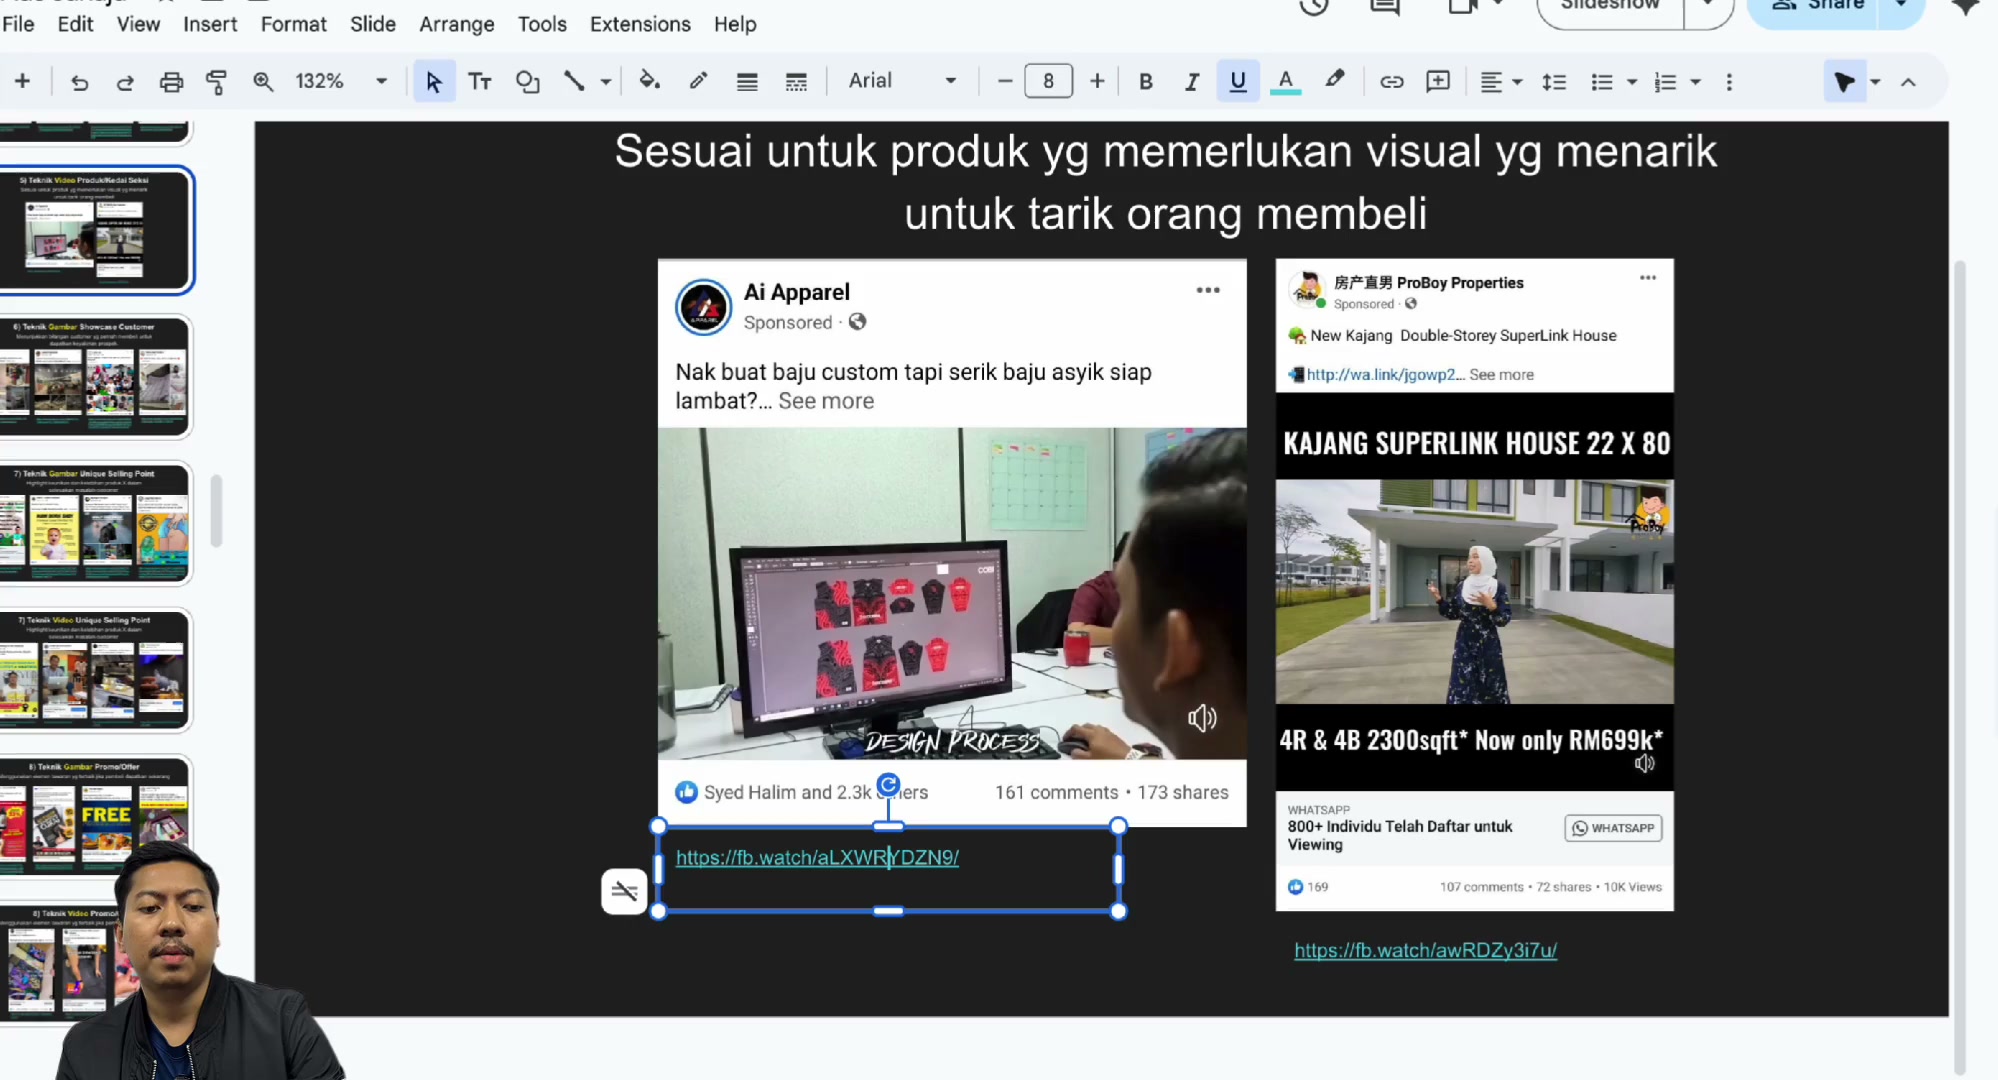Collapse the toolbar with chevron
This screenshot has width=1998, height=1080.
coord(1908,82)
